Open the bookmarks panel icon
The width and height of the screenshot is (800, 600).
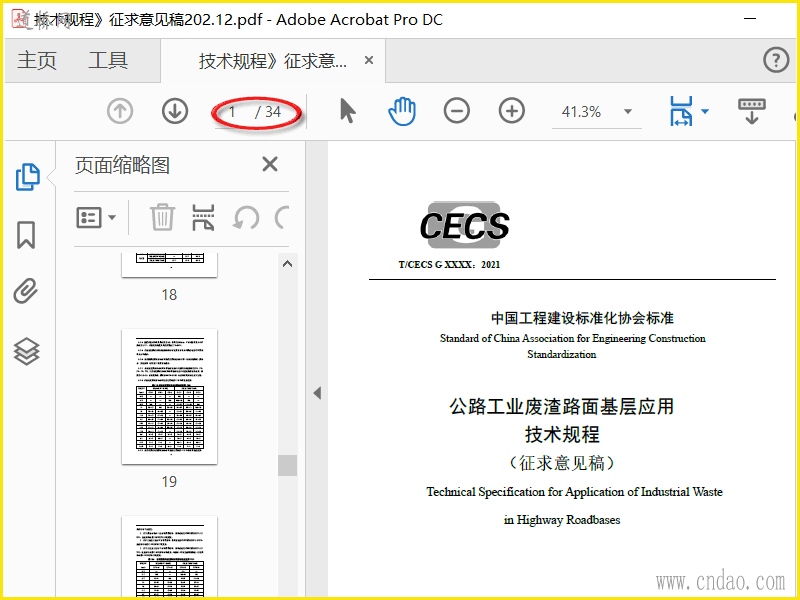(x=26, y=235)
